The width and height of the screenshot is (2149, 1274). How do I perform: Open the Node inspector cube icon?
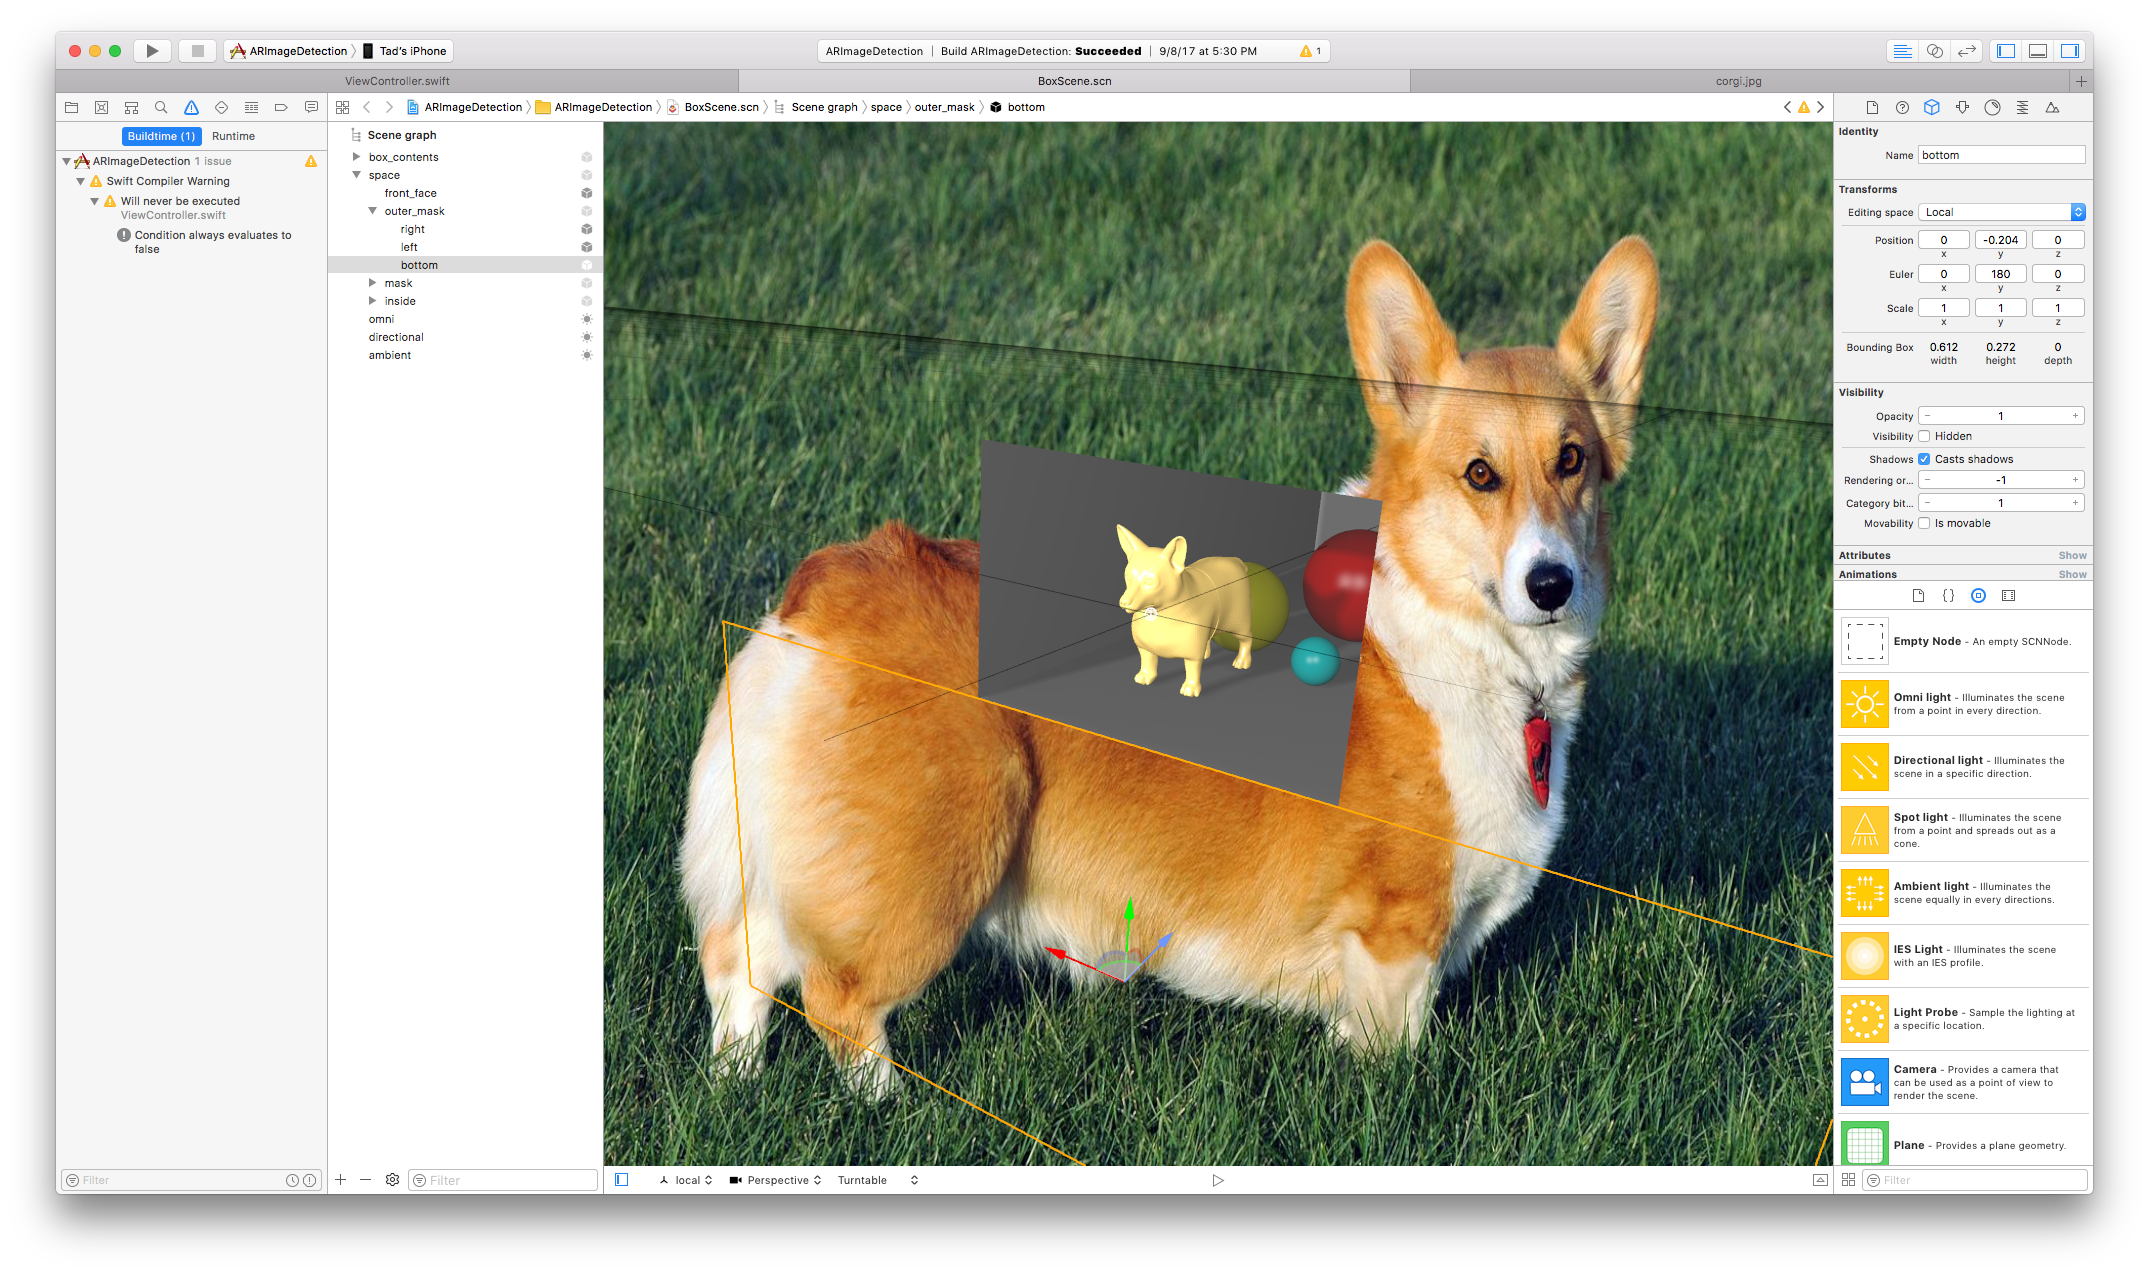[x=1931, y=107]
